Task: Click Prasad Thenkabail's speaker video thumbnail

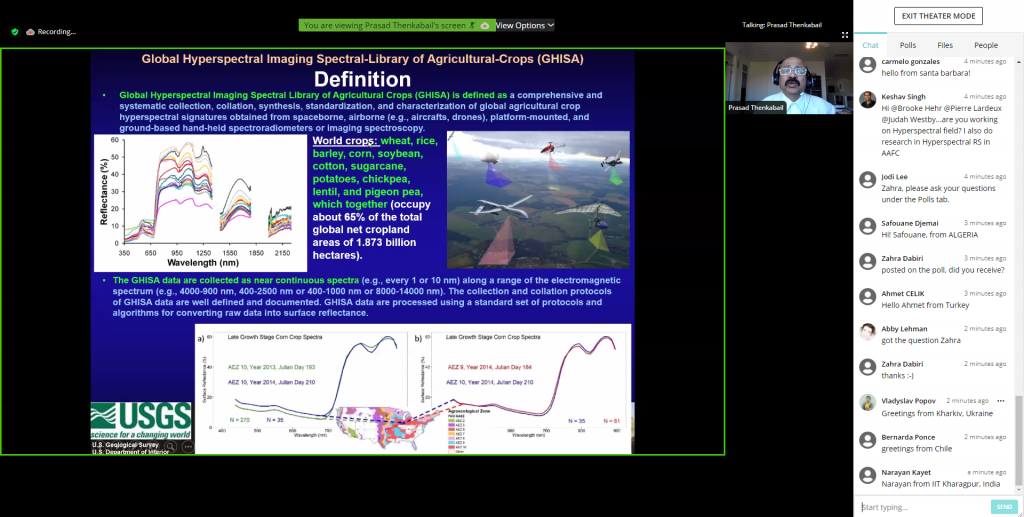Action: 786,78
